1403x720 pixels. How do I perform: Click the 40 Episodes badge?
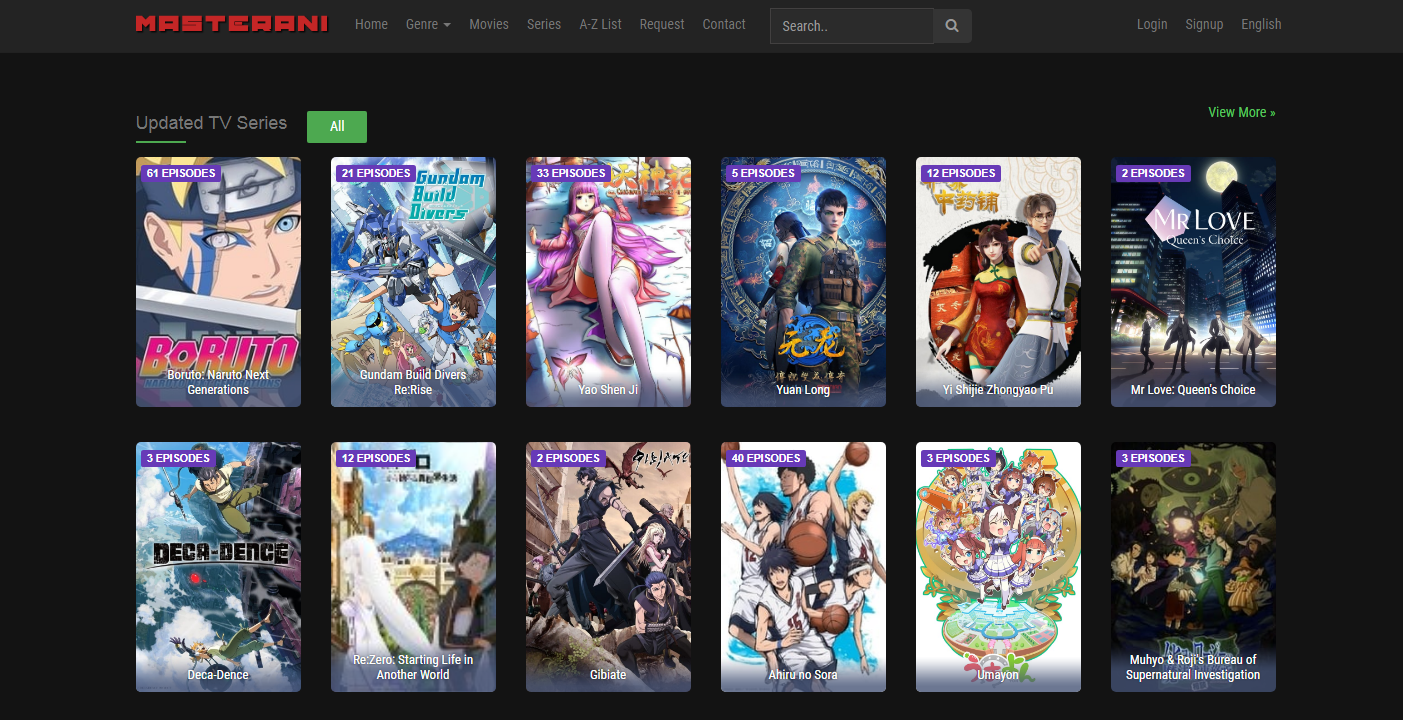766,458
